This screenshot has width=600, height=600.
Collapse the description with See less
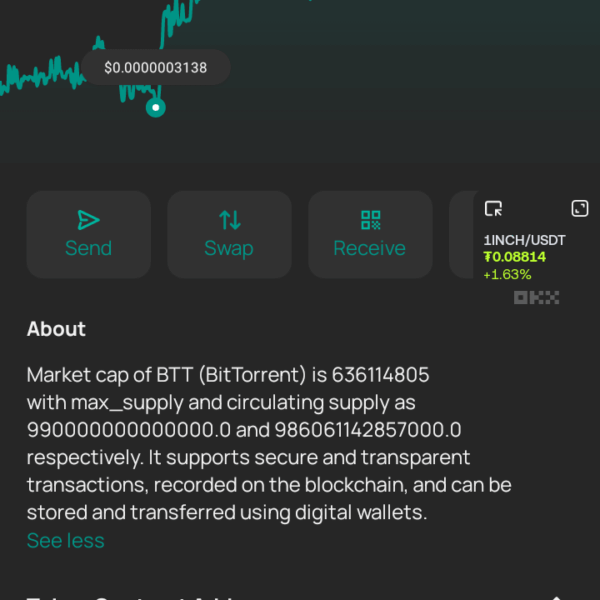pyautogui.click(x=65, y=541)
